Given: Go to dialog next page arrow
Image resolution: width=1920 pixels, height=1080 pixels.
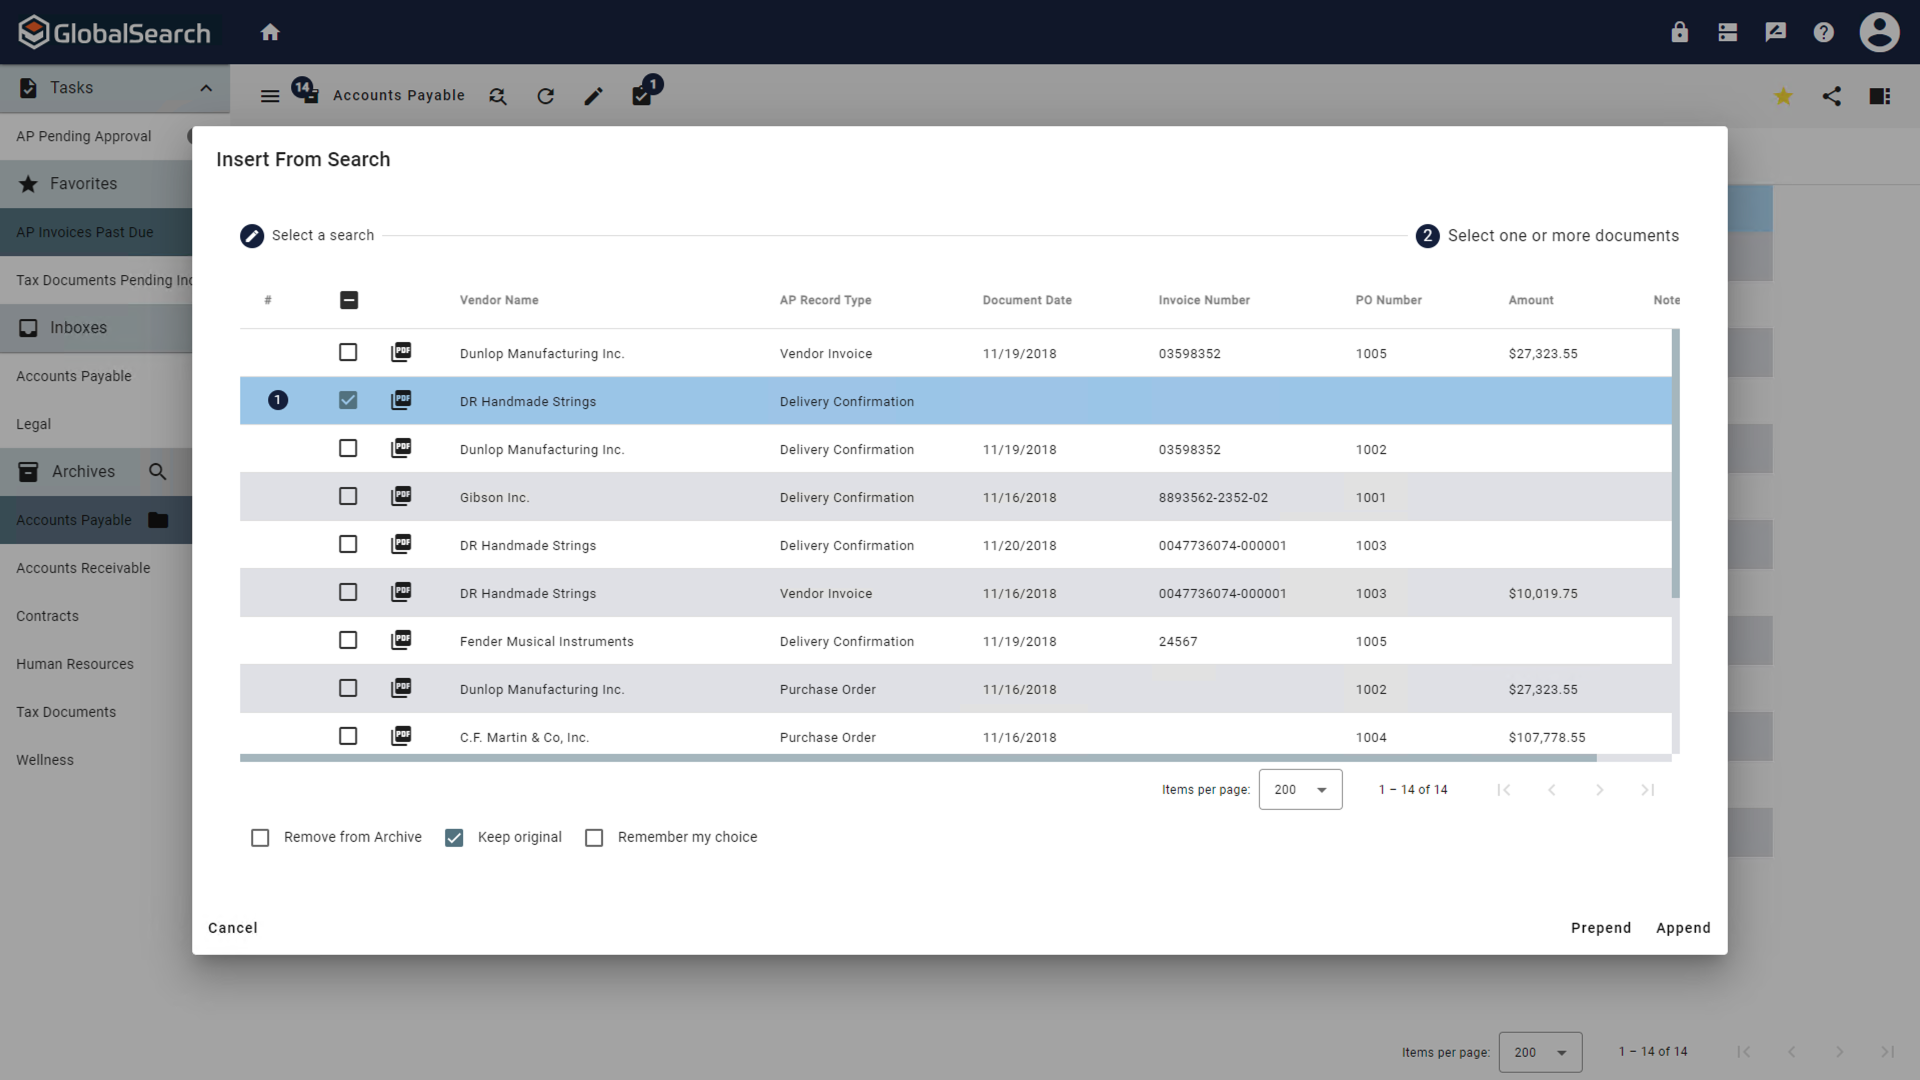Looking at the screenshot, I should coord(1600,790).
